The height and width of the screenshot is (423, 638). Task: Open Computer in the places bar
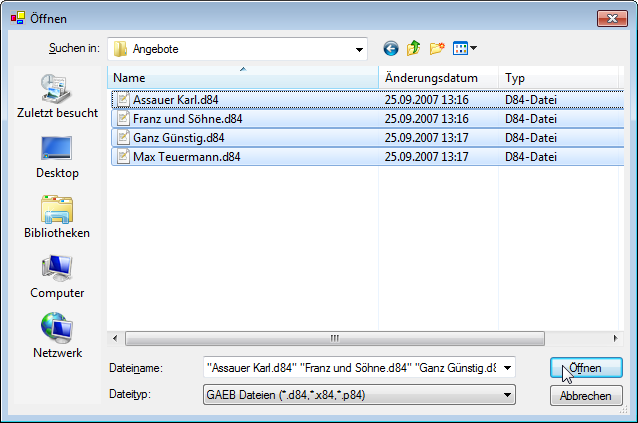coord(57,277)
